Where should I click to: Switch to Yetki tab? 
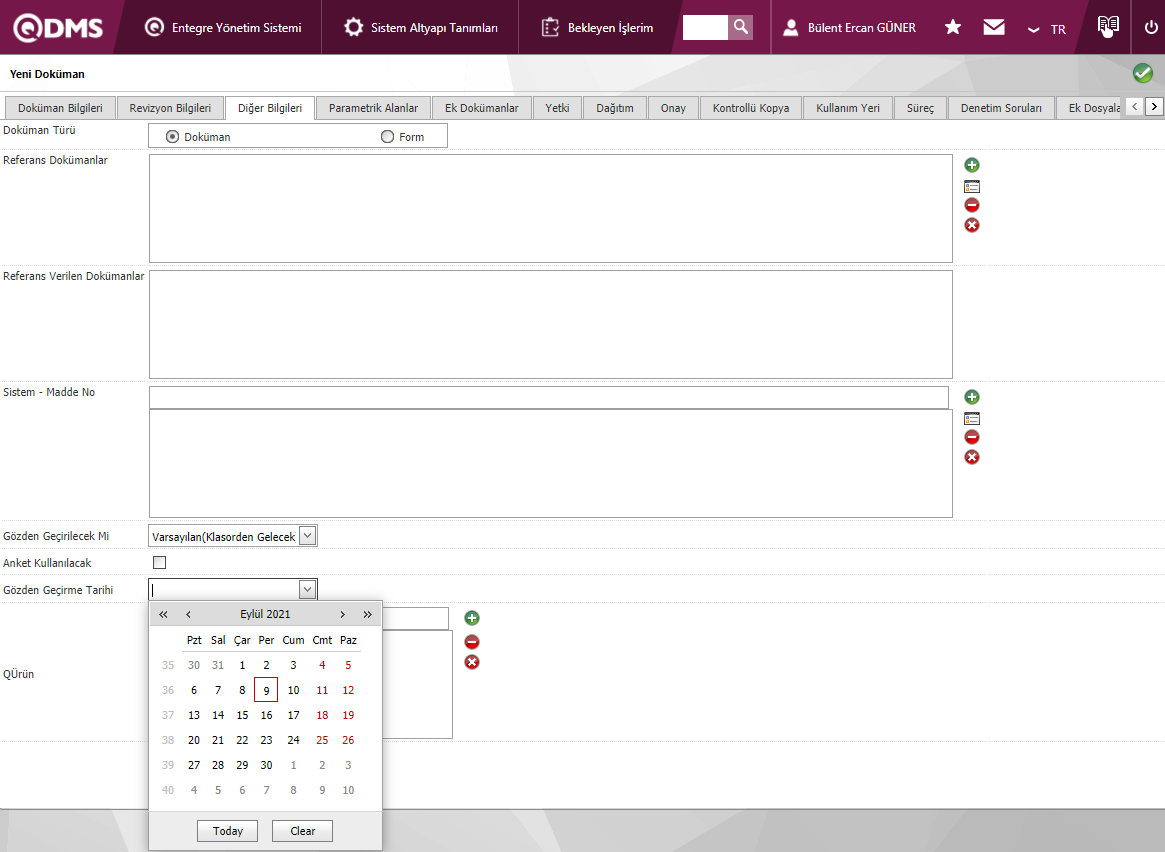coord(557,108)
